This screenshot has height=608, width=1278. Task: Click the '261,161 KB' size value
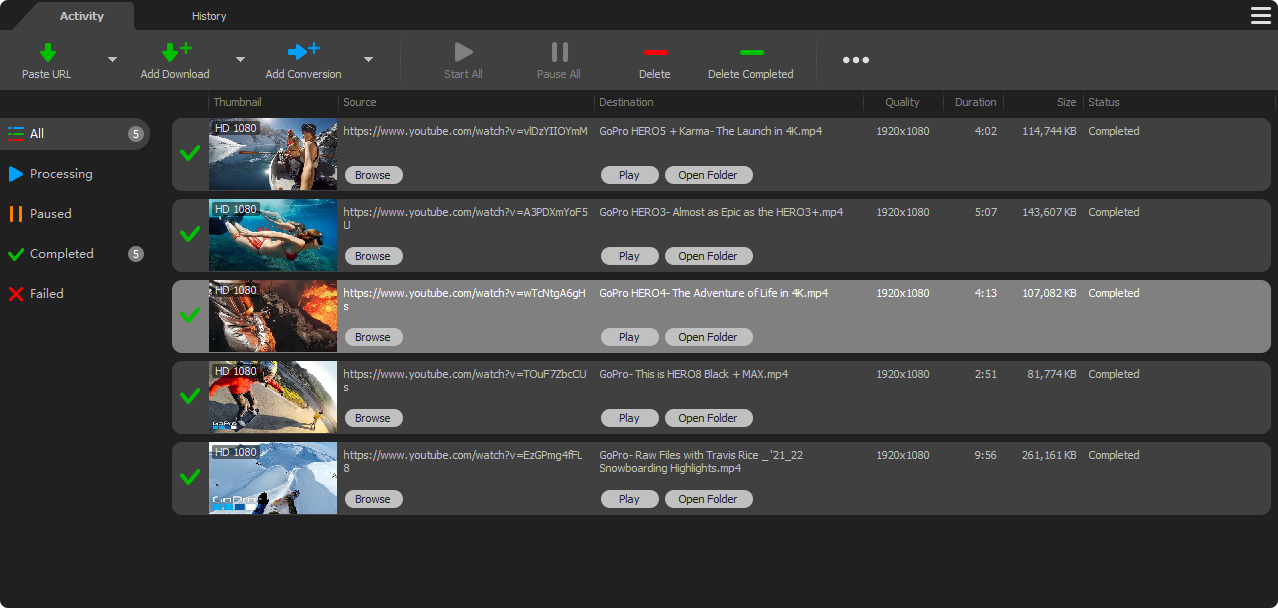point(1049,455)
